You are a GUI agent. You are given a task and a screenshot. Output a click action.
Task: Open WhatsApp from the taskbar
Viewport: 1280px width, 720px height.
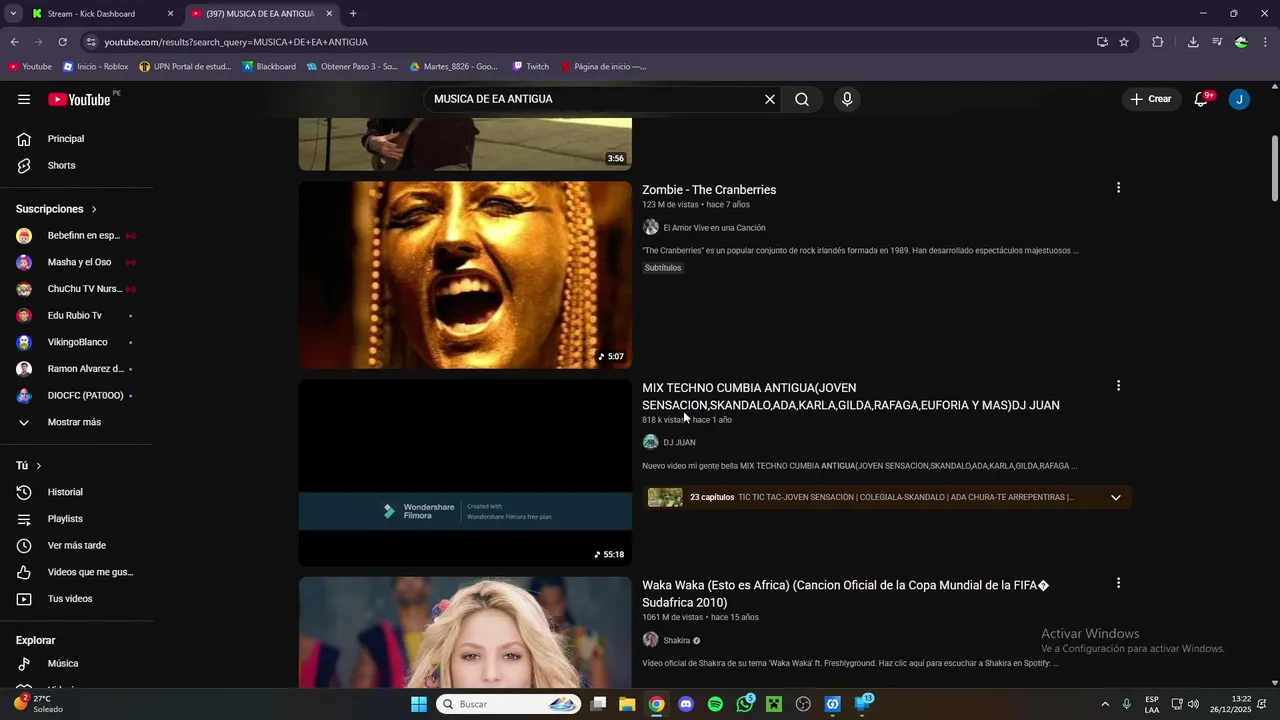pyautogui.click(x=745, y=704)
